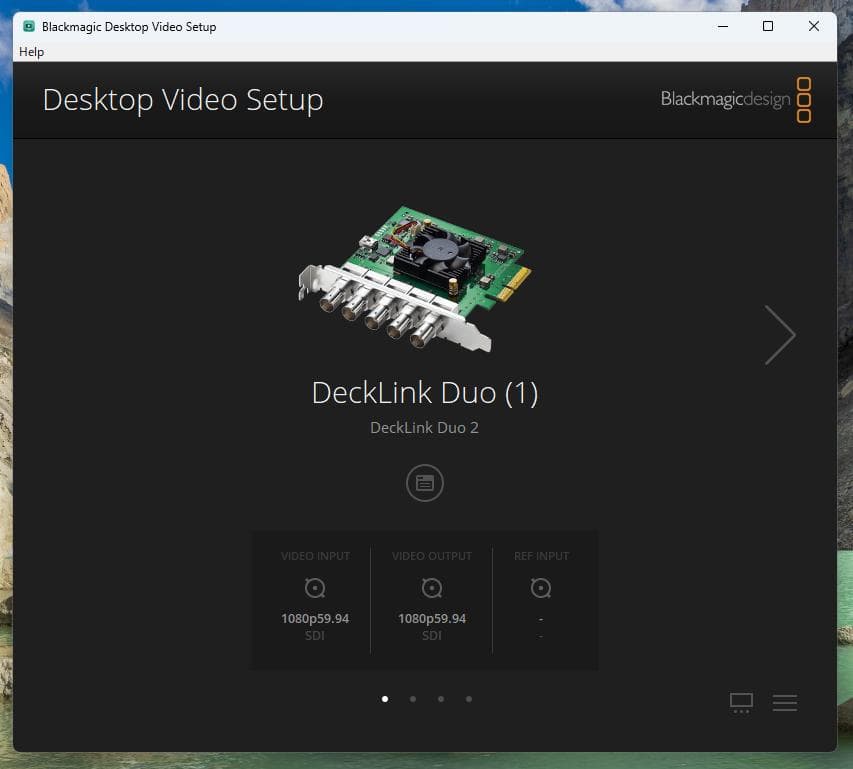Click the app icon in title bar
853x769 pixels.
tap(29, 26)
